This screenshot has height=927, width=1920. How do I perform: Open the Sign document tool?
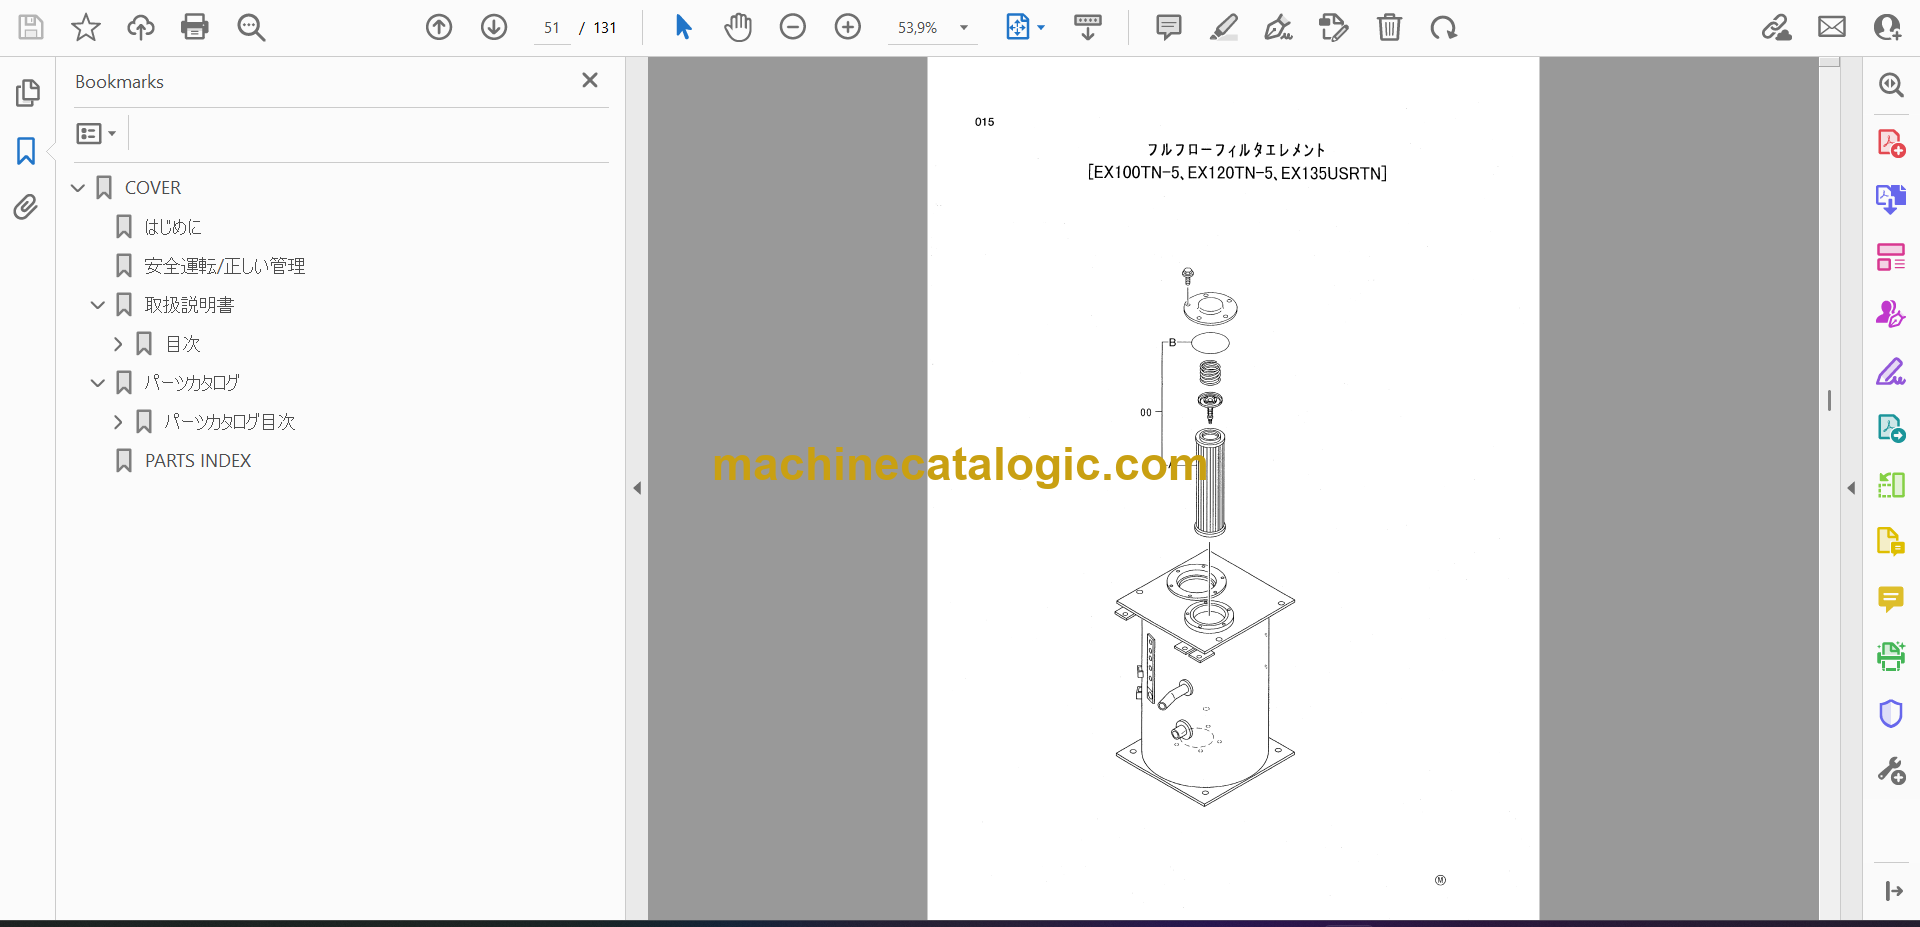tap(1279, 27)
